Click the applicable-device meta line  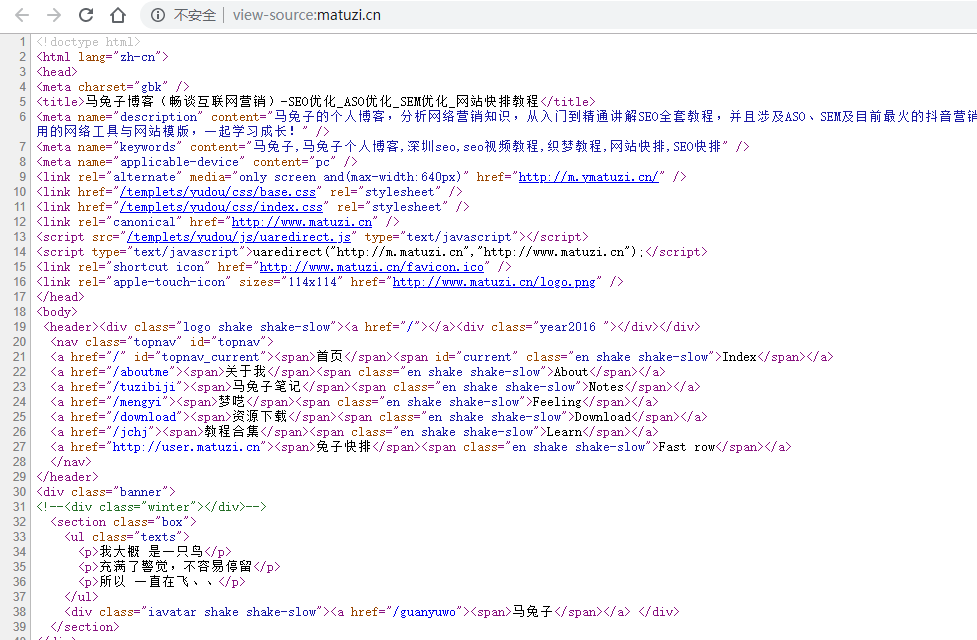coord(197,161)
